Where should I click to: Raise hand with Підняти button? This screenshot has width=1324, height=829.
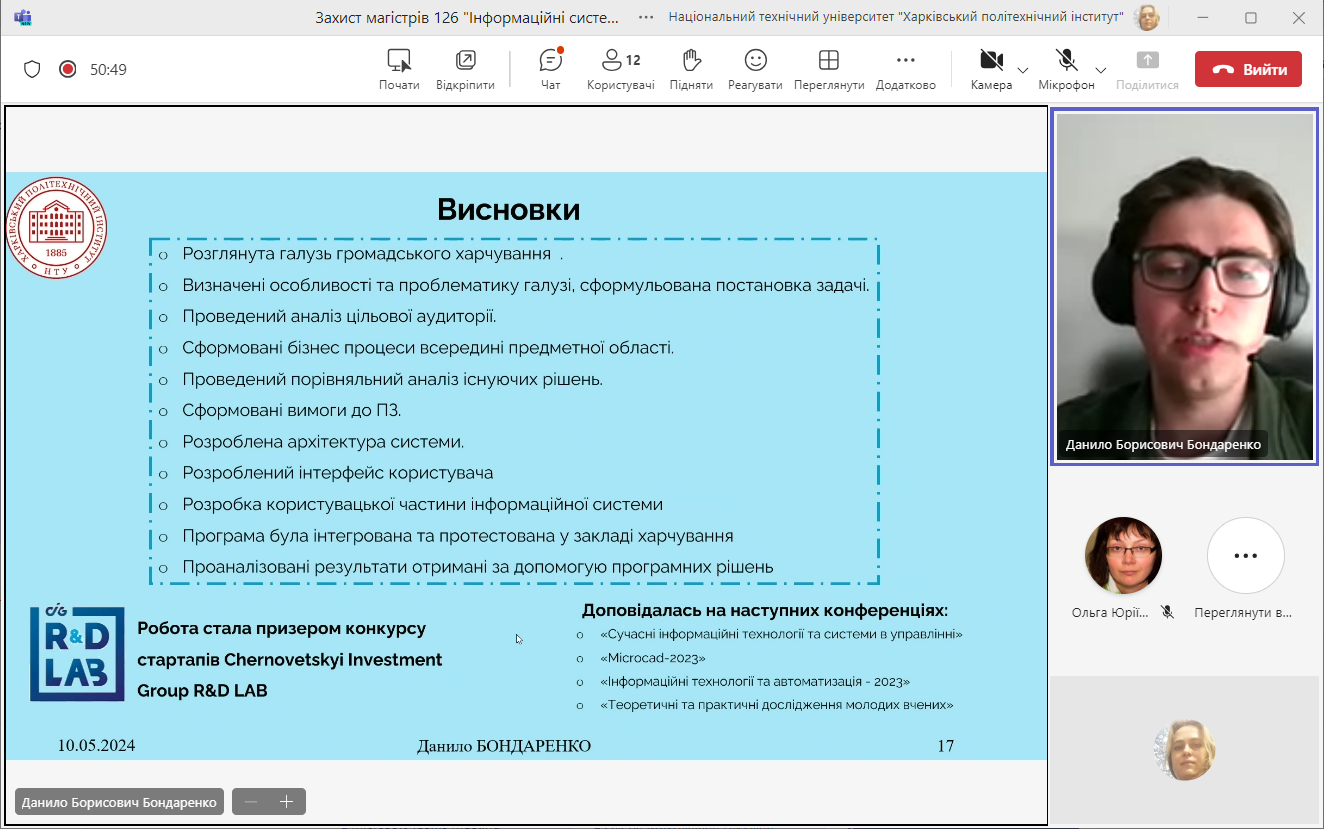[691, 69]
